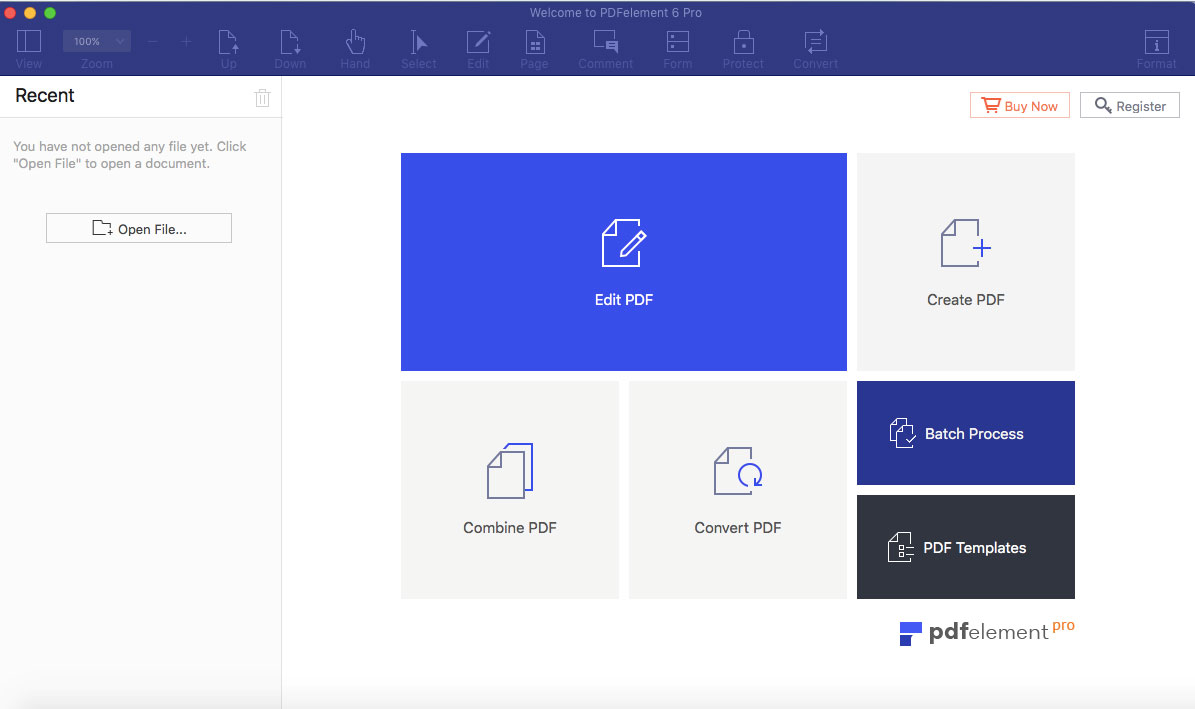Select the Edit PDF tile
The height and width of the screenshot is (709, 1195).
click(623, 261)
